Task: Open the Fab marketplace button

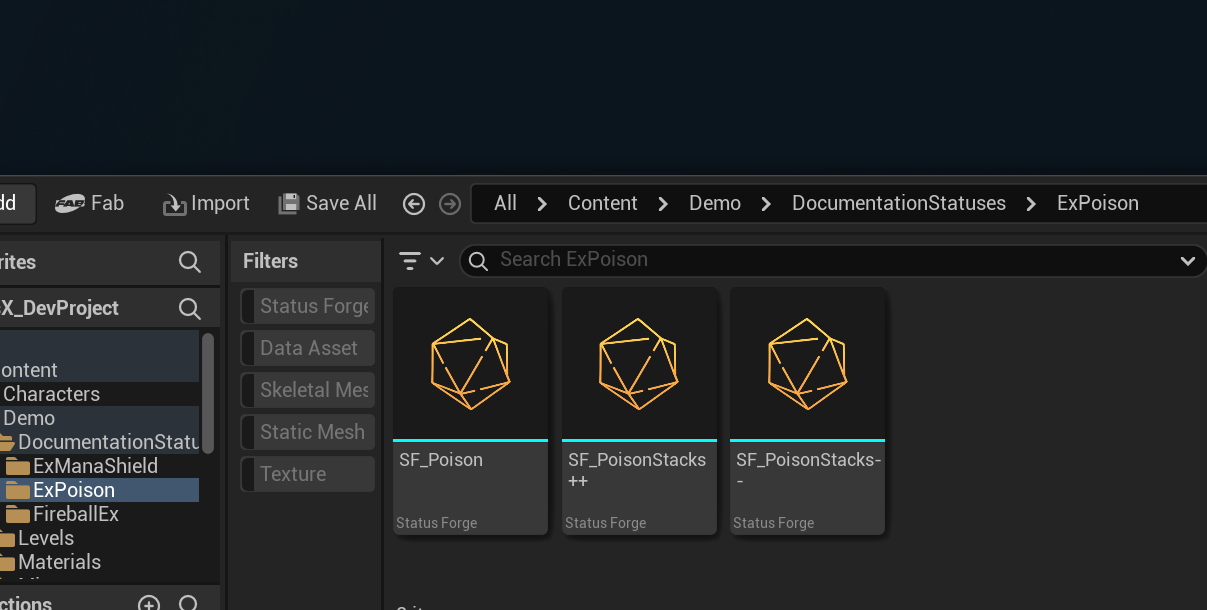Action: (x=89, y=203)
